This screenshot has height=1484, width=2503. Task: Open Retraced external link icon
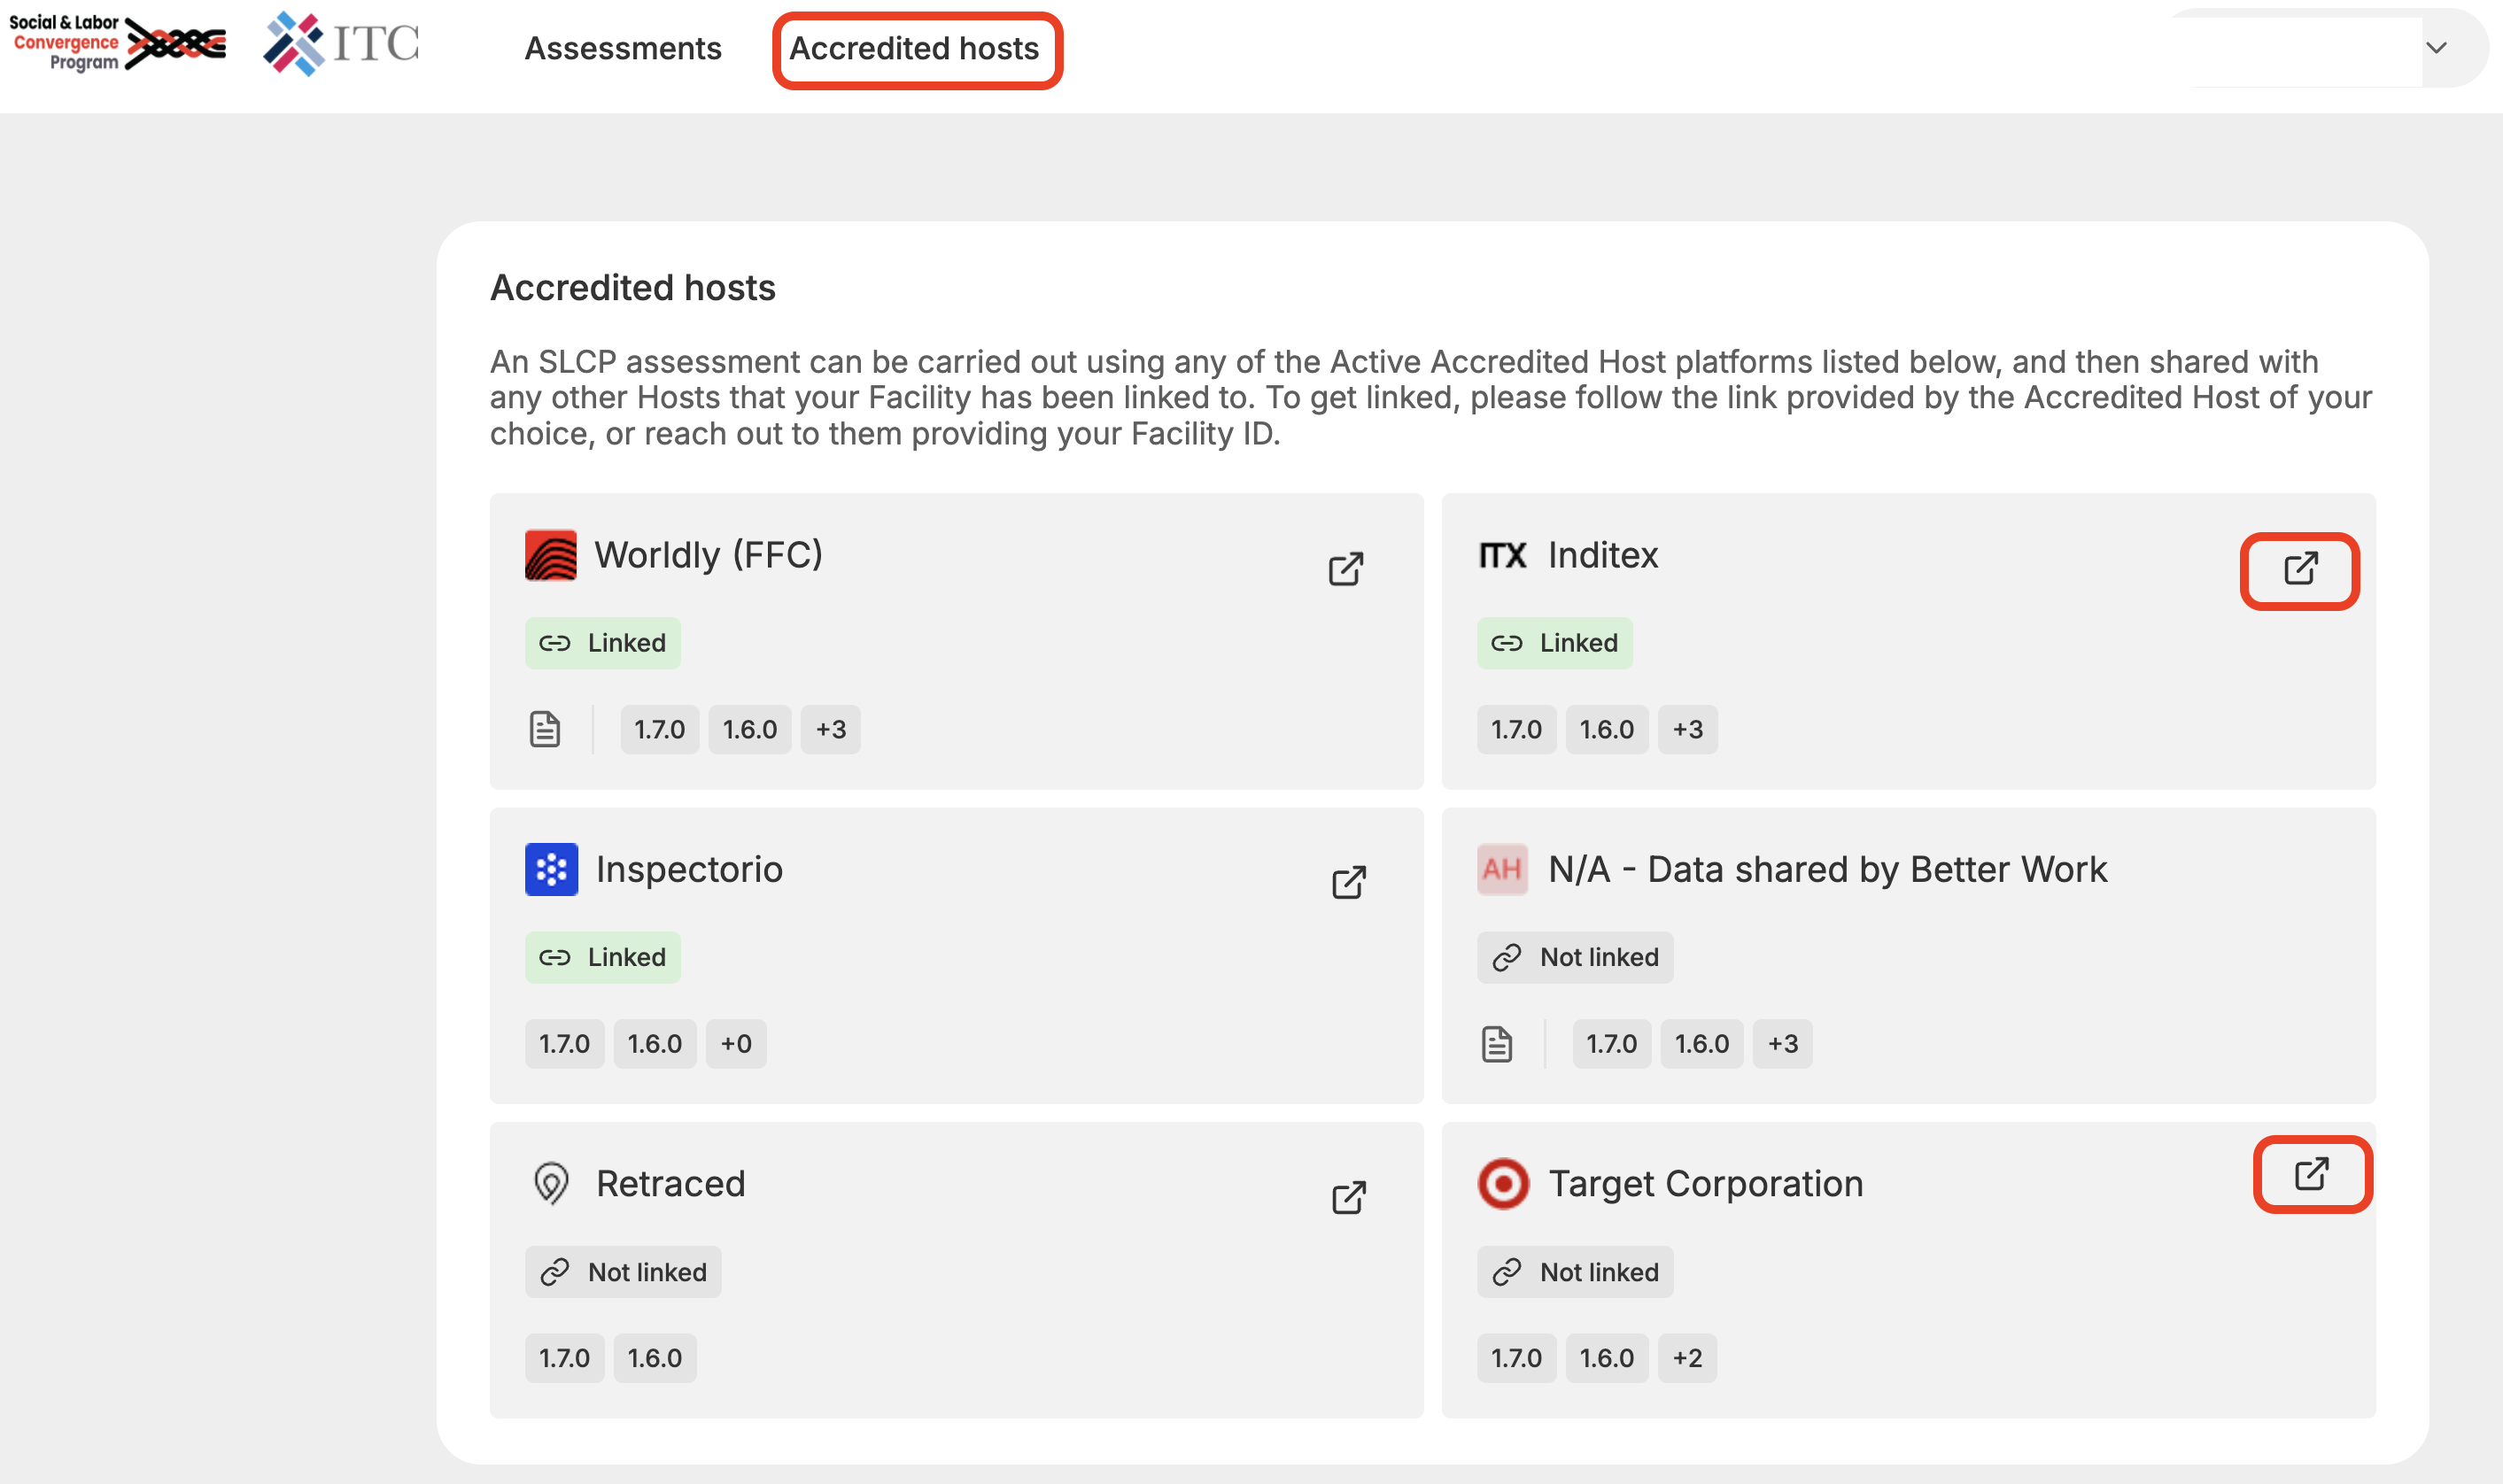[x=1348, y=1197]
